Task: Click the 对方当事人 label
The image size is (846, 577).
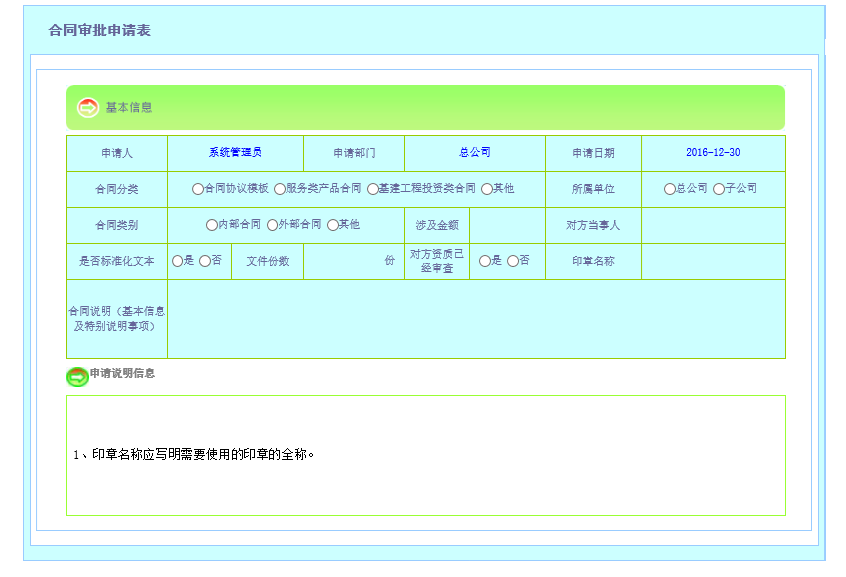Action: pyautogui.click(x=593, y=226)
